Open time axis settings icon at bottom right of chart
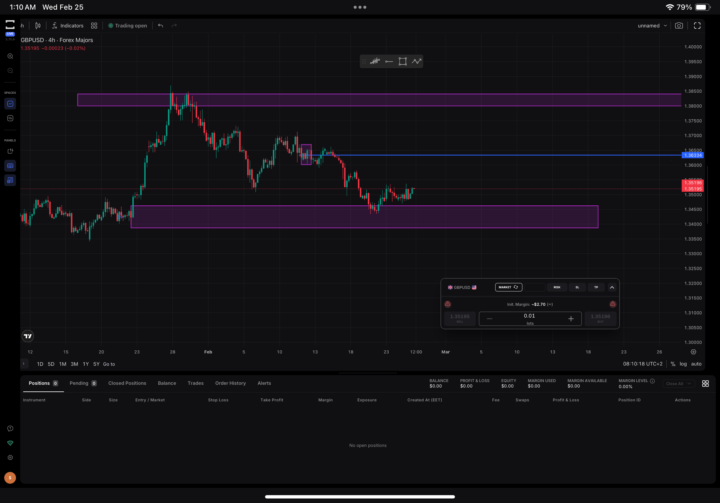Screen dimensions: 720x503 pyautogui.click(x=693, y=352)
